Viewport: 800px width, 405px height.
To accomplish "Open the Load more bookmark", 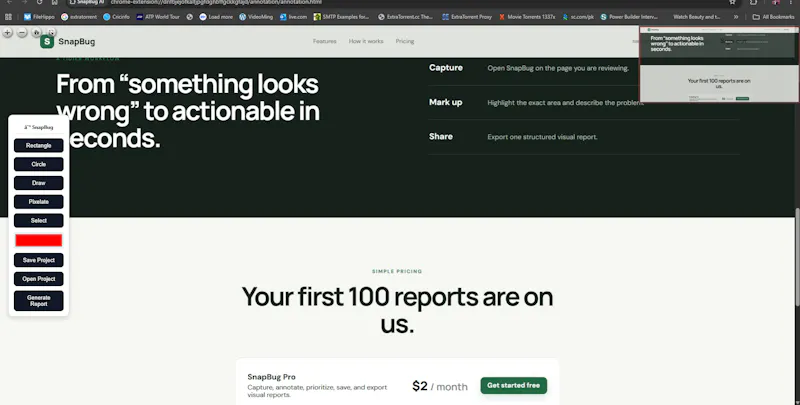I will 216,17.
